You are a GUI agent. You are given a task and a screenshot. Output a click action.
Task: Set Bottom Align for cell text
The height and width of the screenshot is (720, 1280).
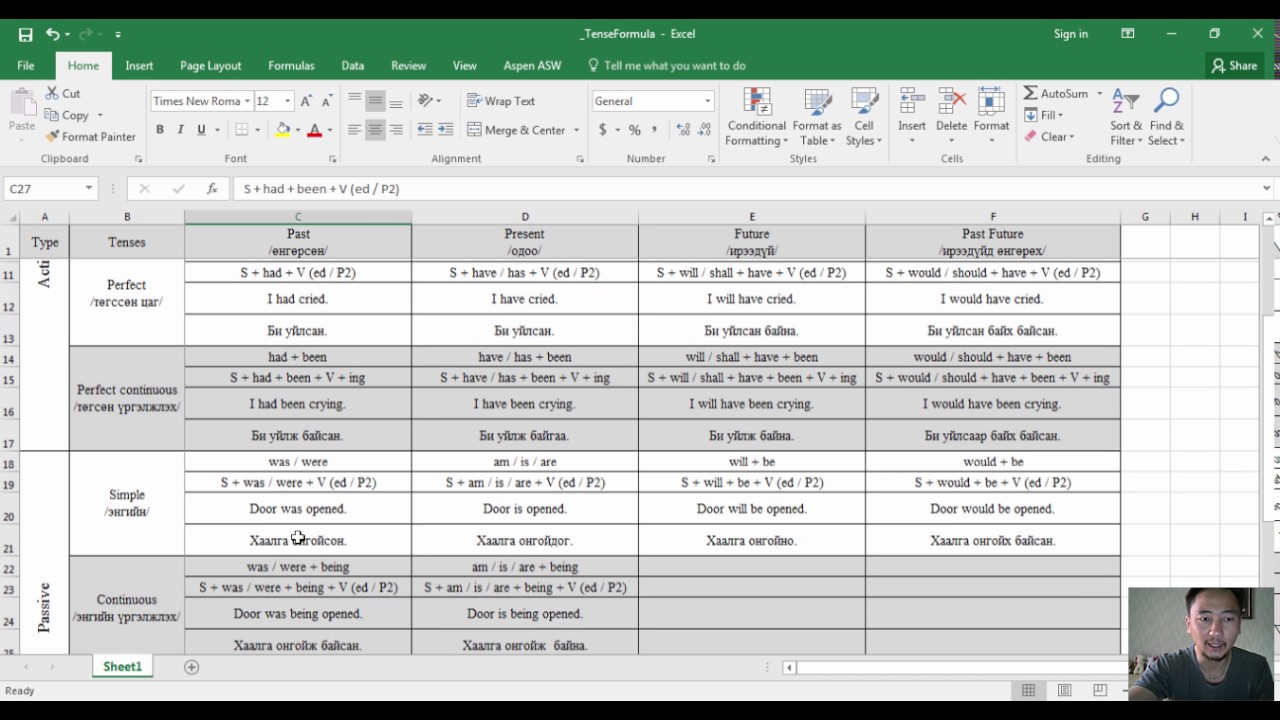point(396,101)
